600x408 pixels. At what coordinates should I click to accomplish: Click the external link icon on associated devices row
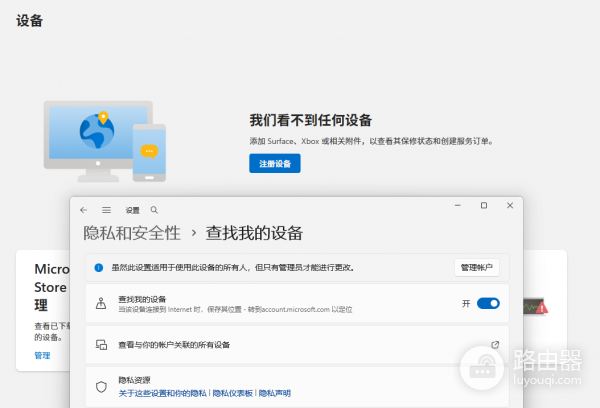tap(495, 344)
